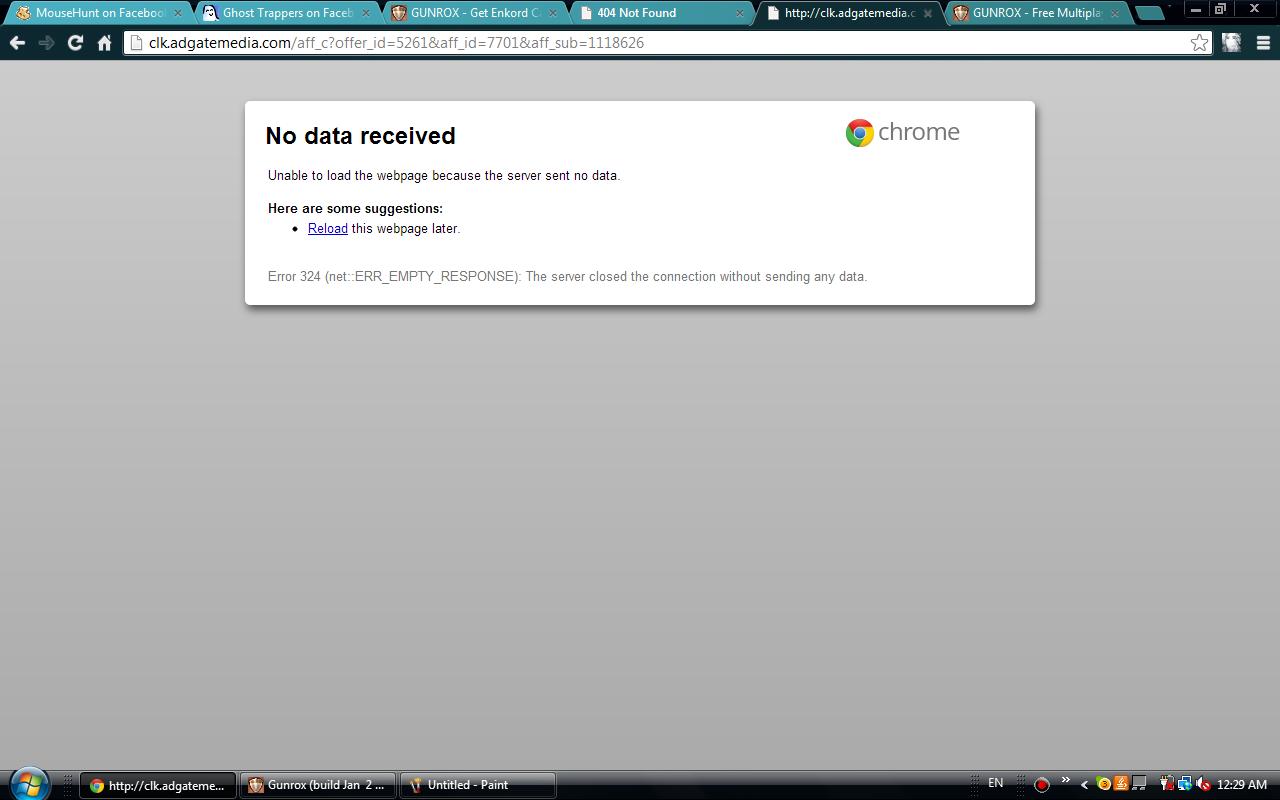Screen dimensions: 1280x800
Task: Click the address bar URL field
Action: click(660, 43)
